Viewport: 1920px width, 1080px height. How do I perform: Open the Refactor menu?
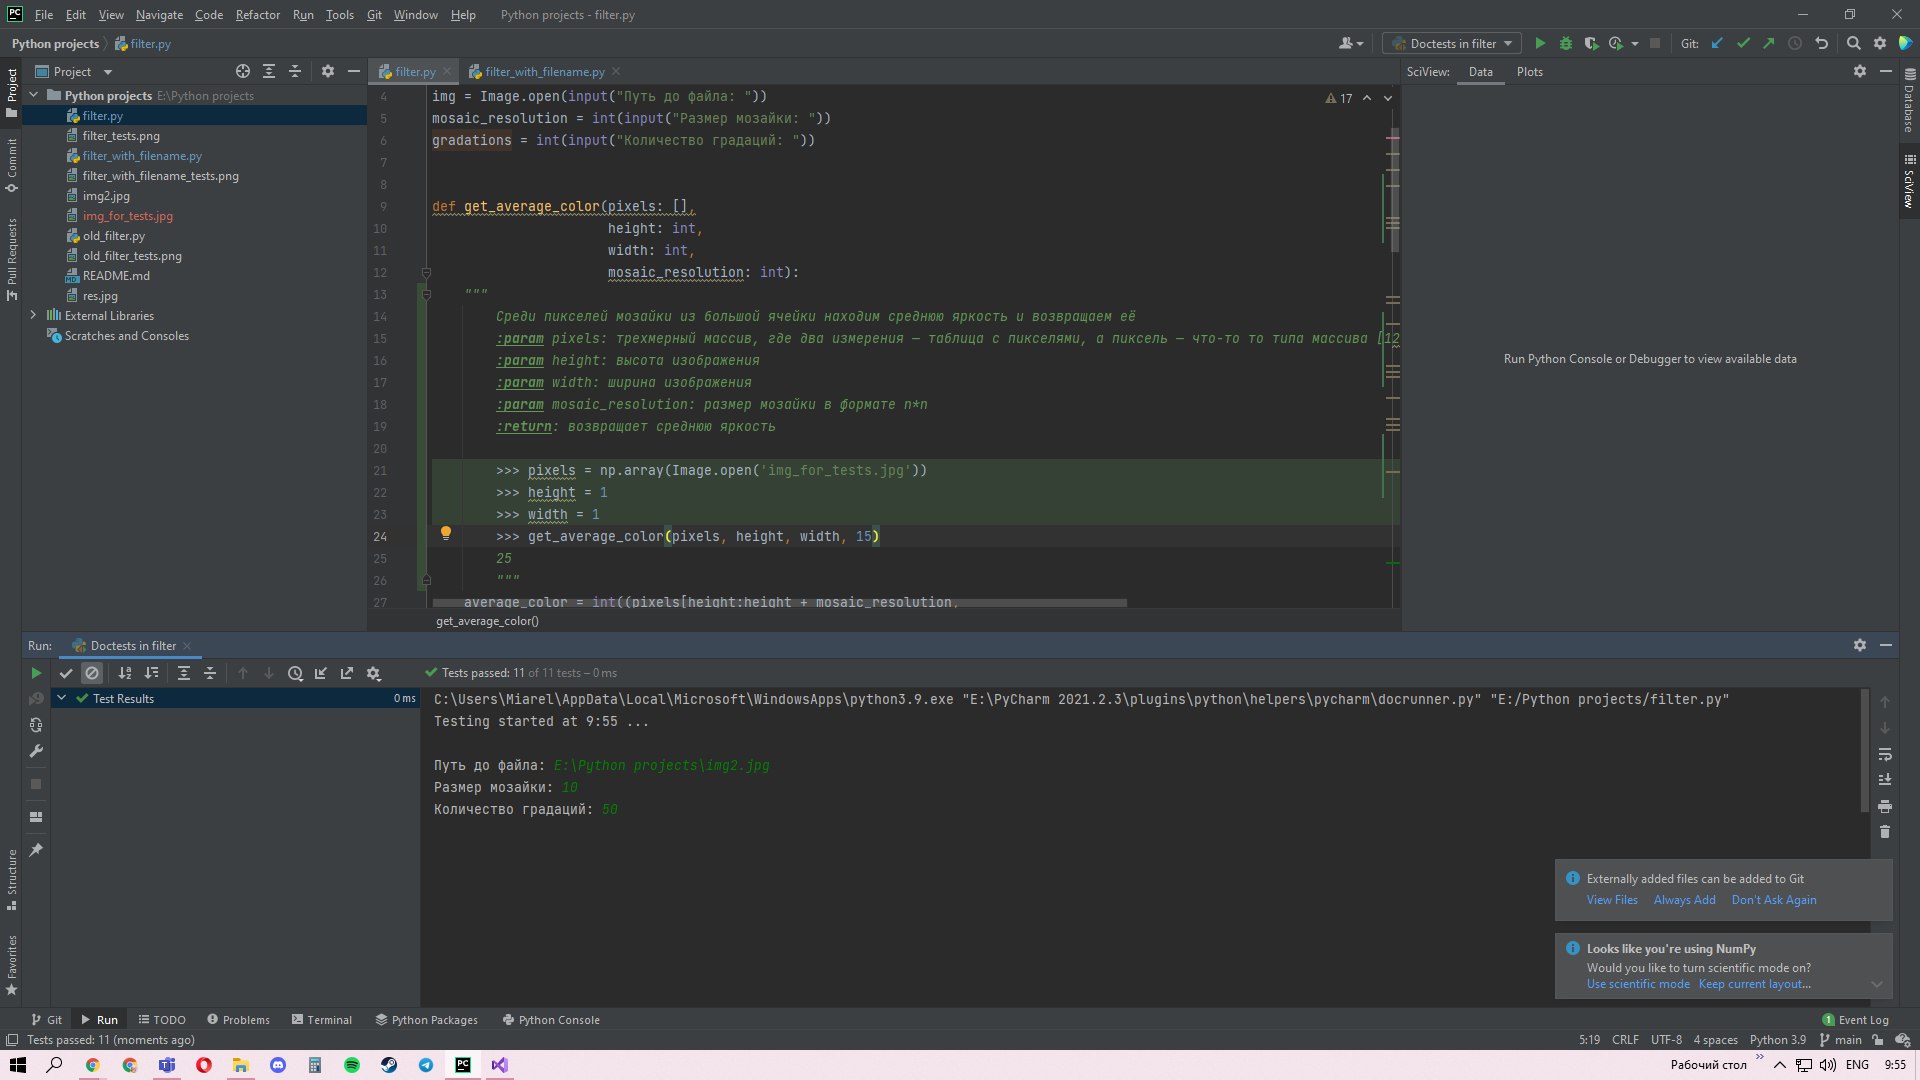coord(257,14)
